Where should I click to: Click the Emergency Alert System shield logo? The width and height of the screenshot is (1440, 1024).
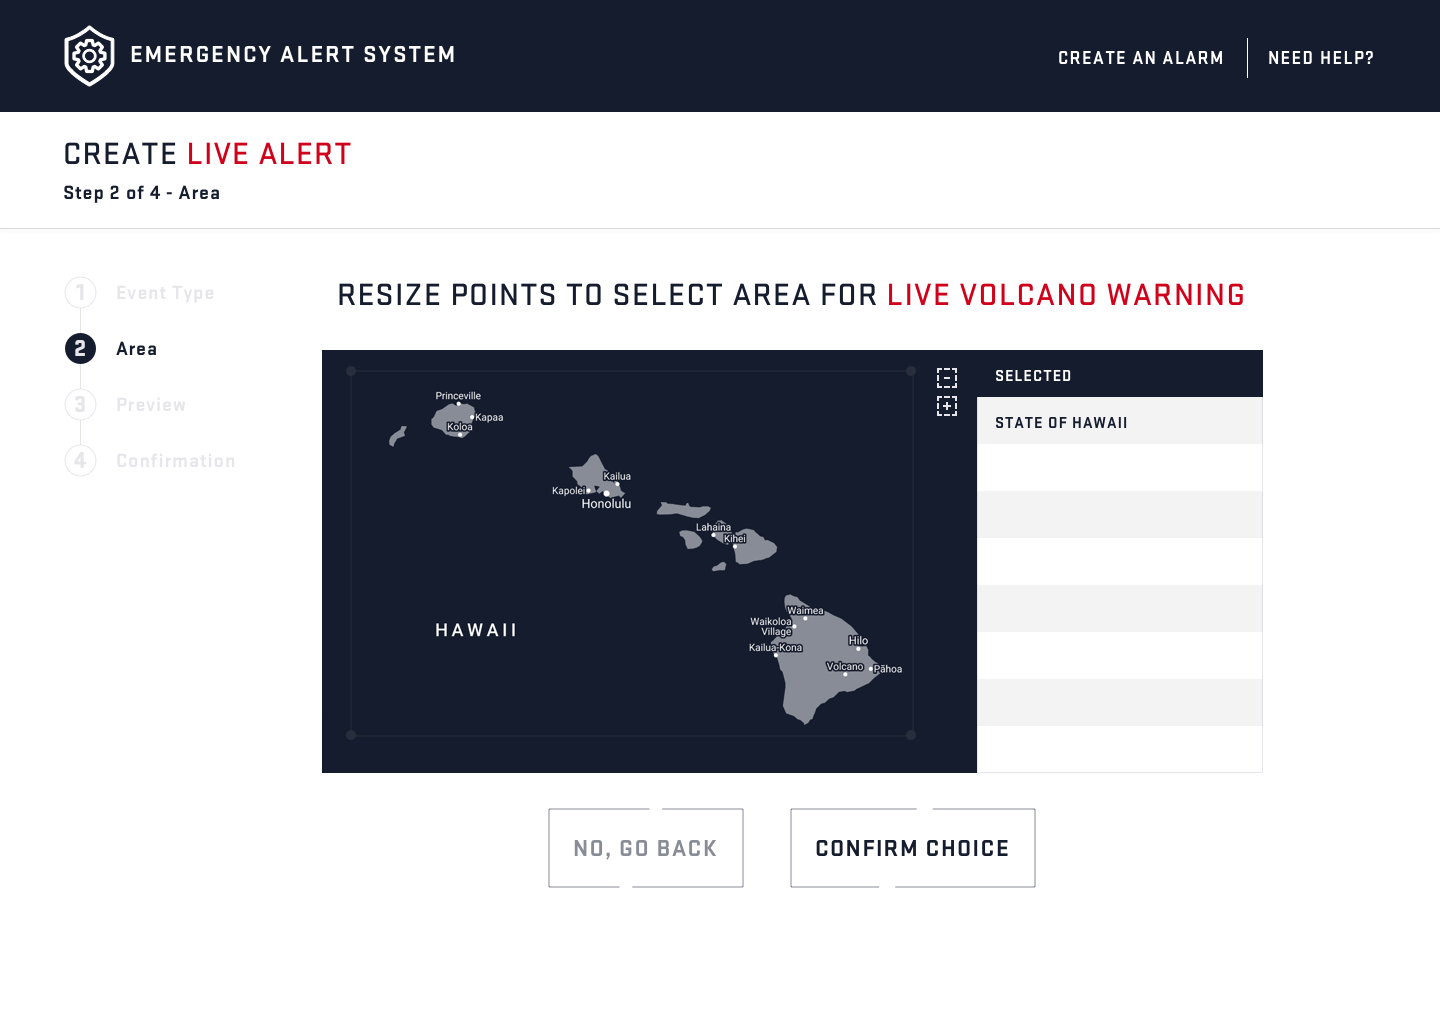[x=89, y=56]
